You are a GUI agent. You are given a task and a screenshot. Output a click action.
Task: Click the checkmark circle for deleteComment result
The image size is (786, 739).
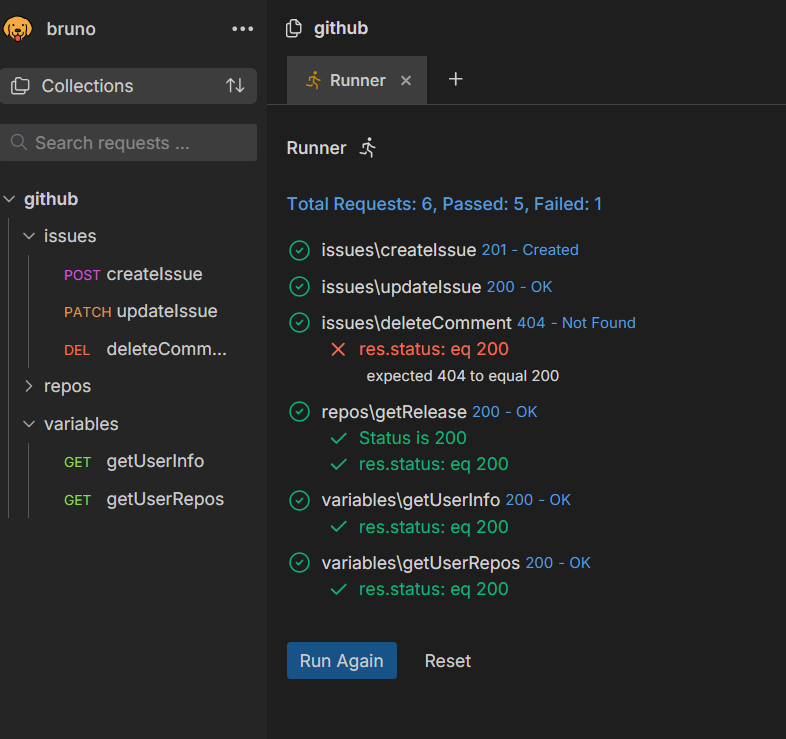pos(299,323)
